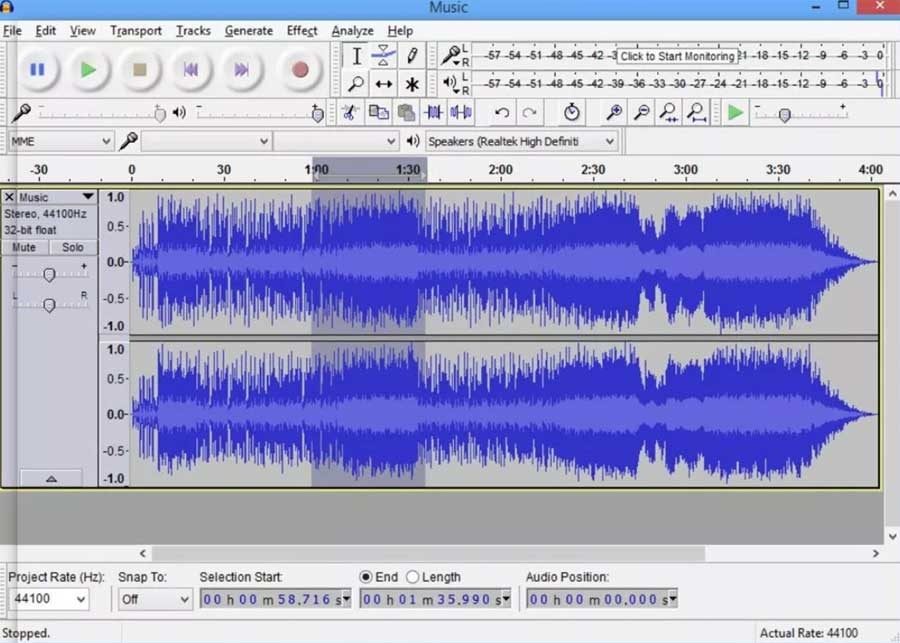Open the MME audio host dropdown
The height and width of the screenshot is (643, 900).
60,141
